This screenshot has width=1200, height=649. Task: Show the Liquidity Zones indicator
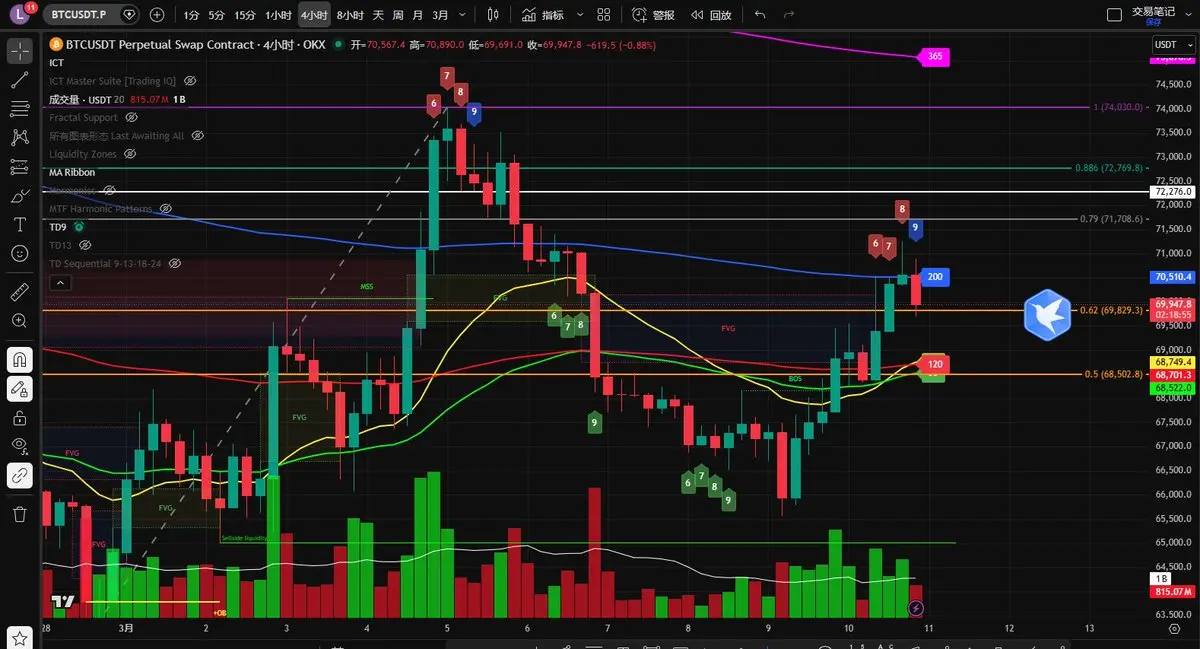tap(130, 154)
